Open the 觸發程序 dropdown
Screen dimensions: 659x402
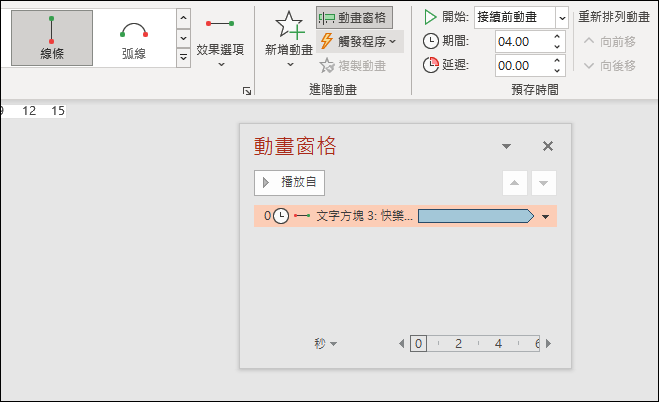360,41
